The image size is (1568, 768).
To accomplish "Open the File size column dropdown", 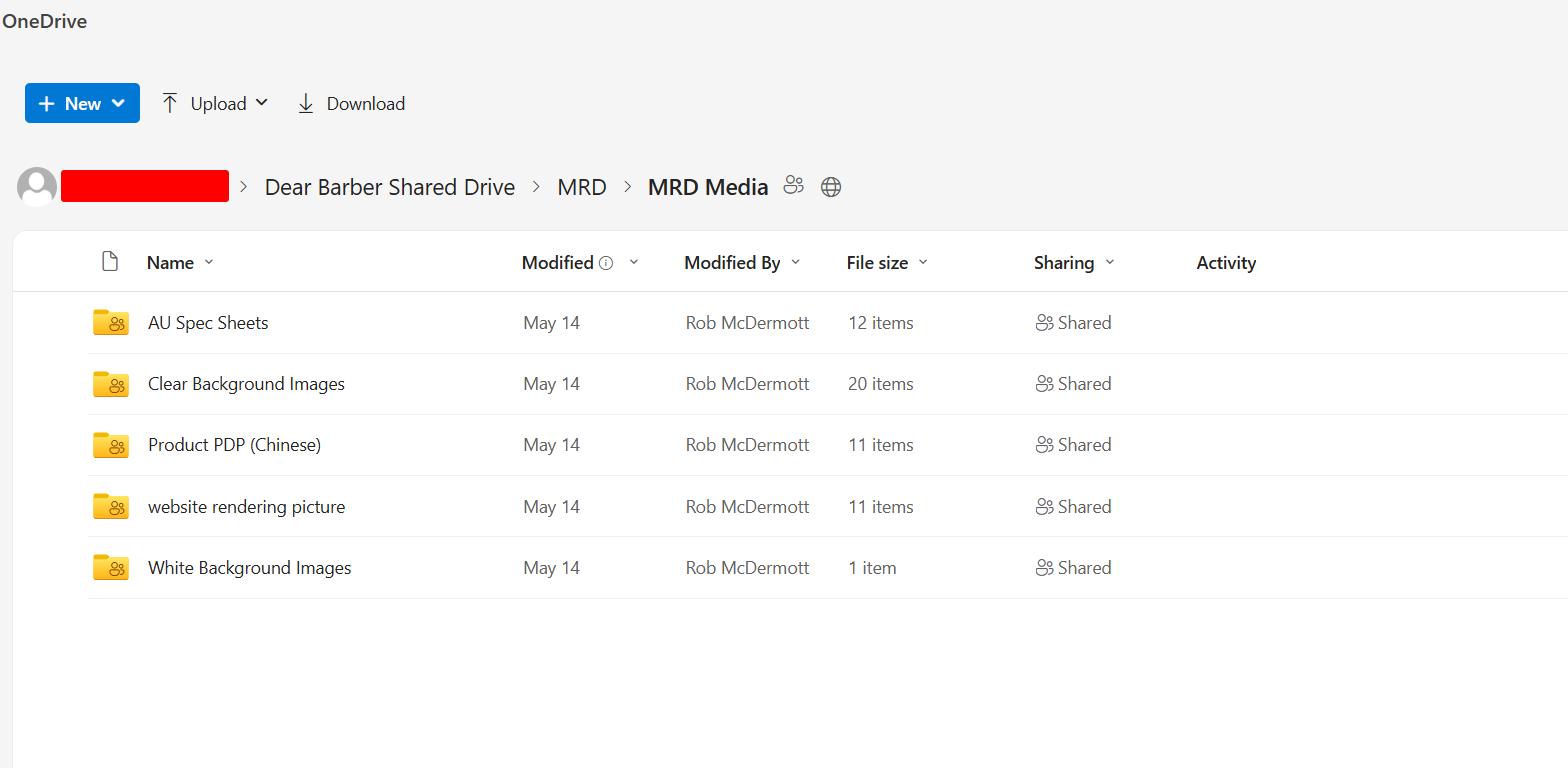I will point(888,262).
